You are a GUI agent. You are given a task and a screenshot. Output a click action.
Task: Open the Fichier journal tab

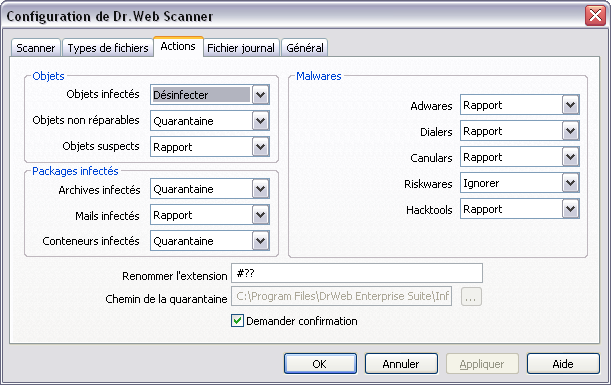[241, 48]
